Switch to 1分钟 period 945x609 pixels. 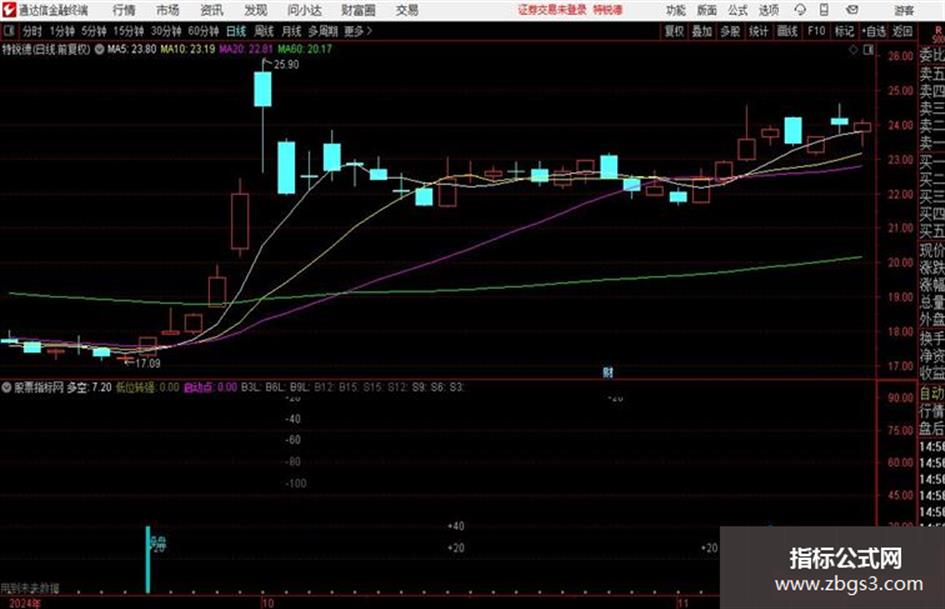(x=62, y=31)
